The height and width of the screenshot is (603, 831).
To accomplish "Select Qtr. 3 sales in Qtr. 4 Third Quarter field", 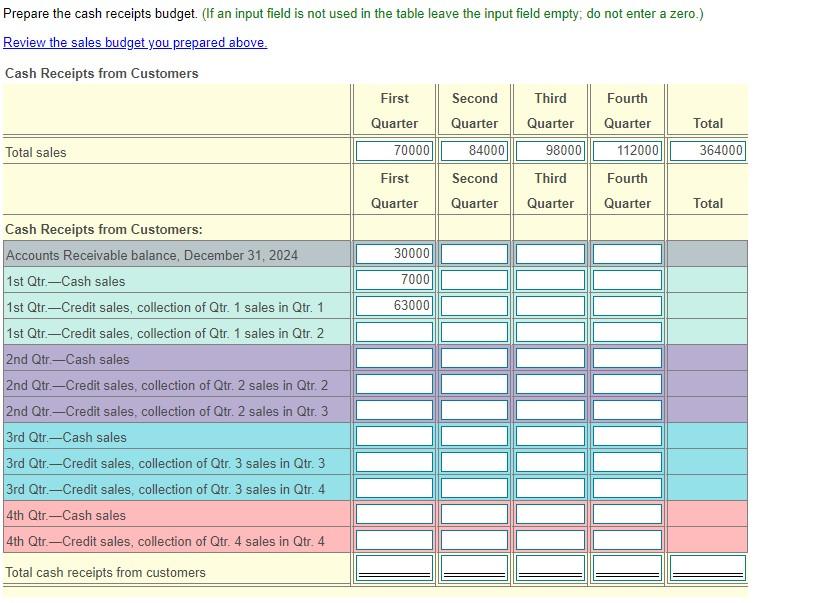I will pos(550,488).
